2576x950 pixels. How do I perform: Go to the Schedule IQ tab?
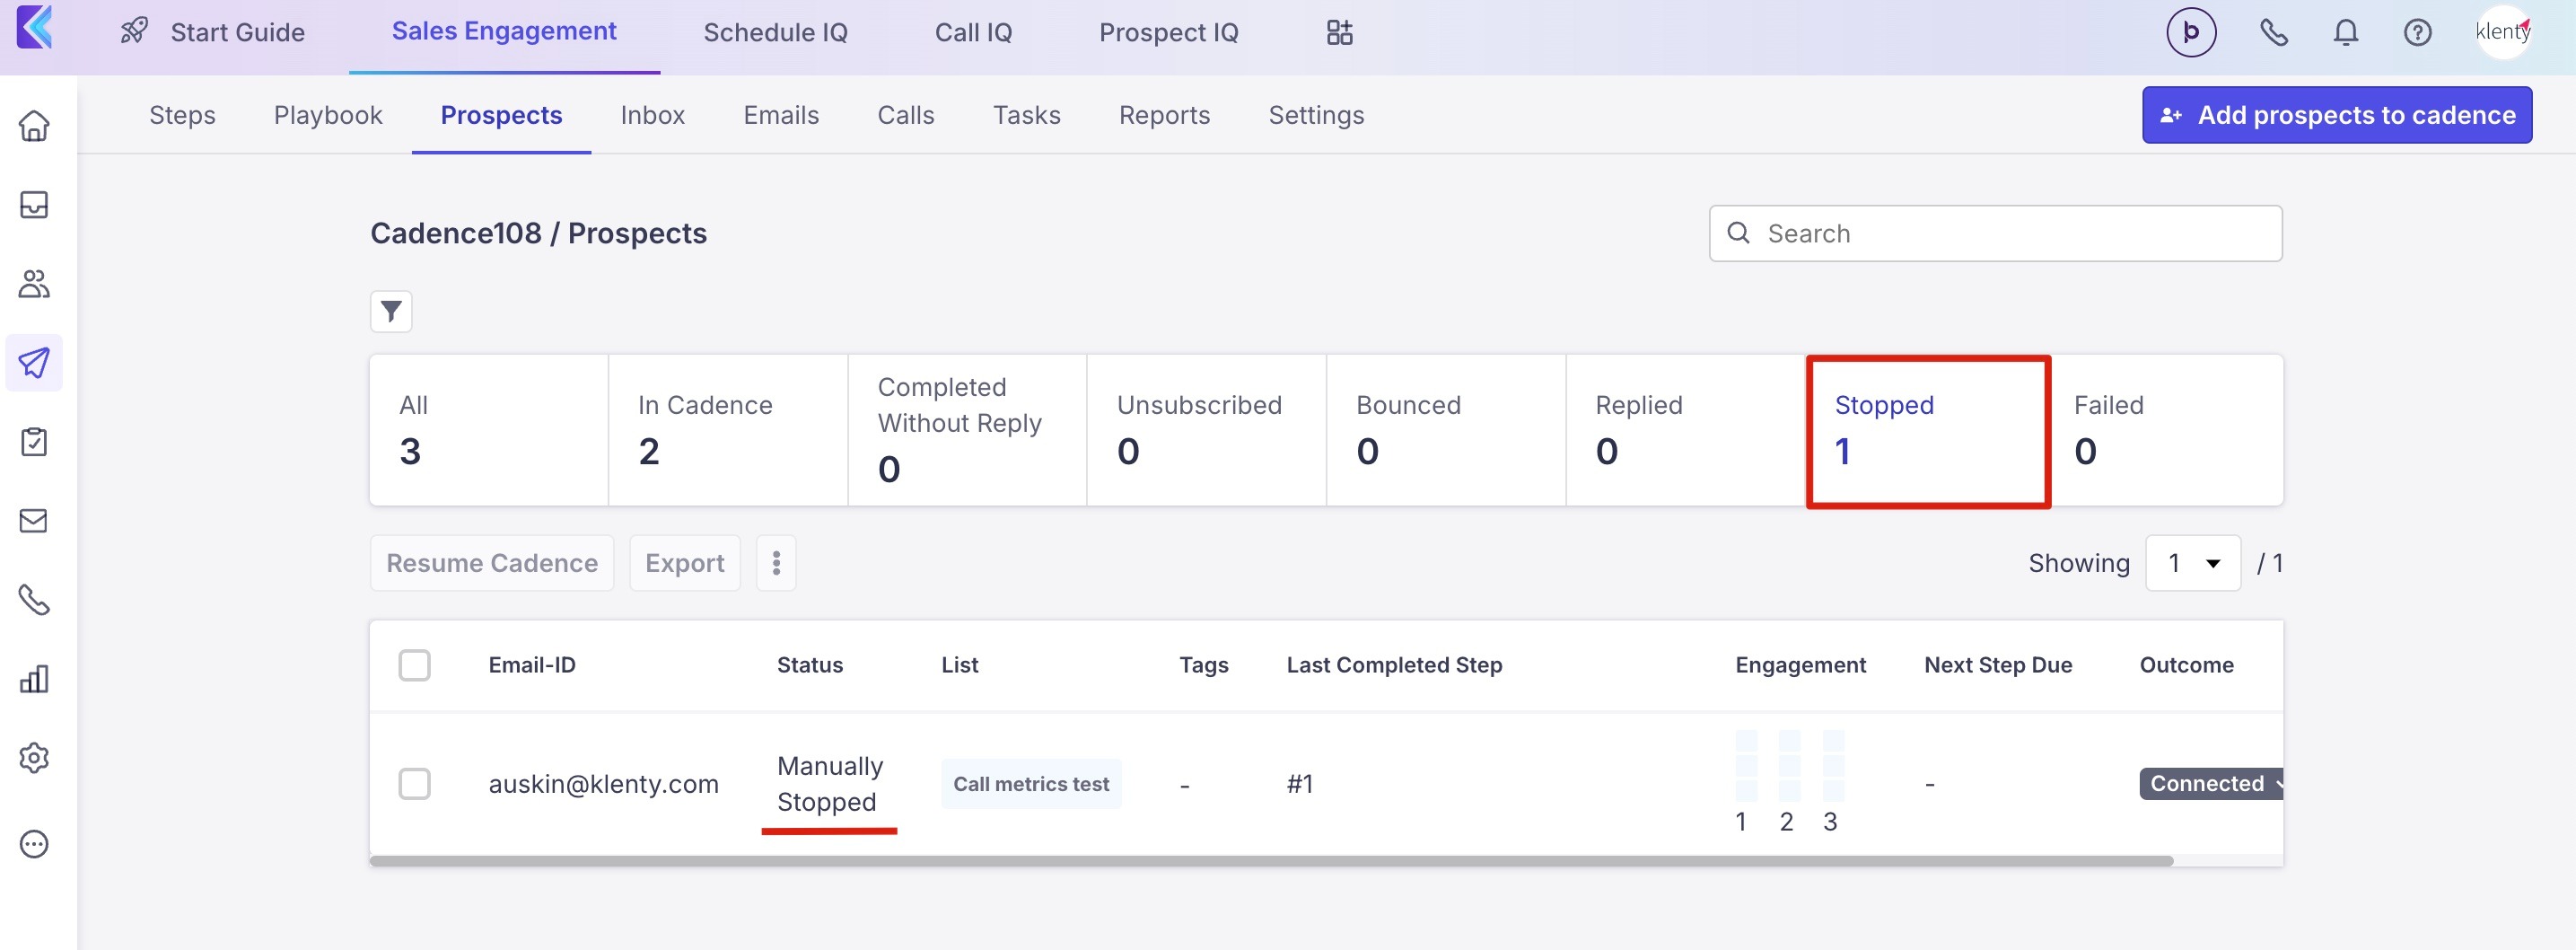[x=775, y=33]
